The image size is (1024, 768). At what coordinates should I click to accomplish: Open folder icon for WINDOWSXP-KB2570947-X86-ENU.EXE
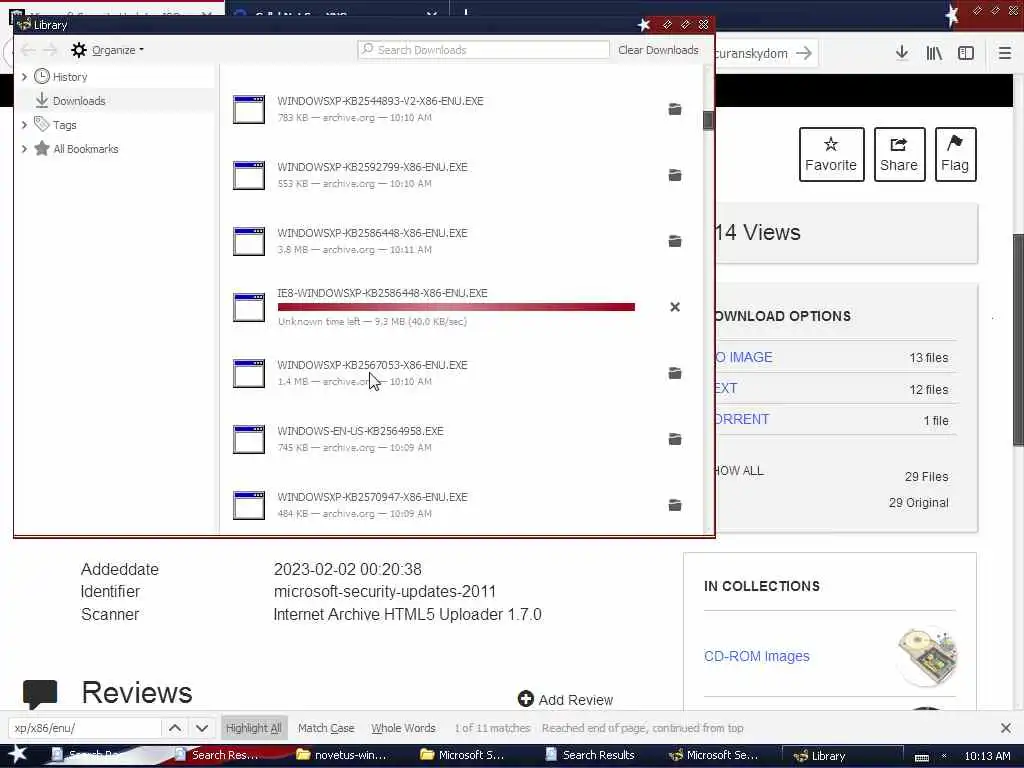click(x=675, y=505)
